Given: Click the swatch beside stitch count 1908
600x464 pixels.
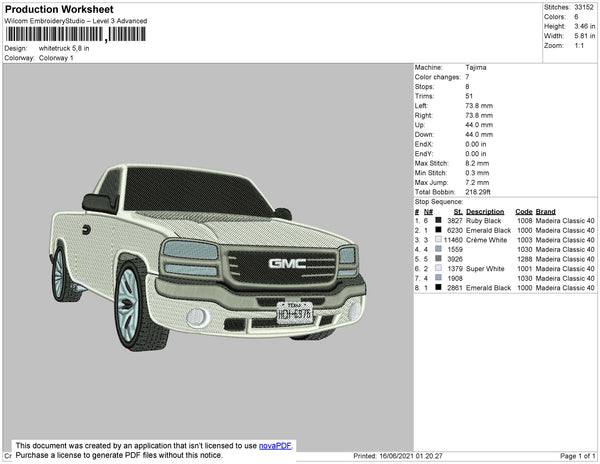Looking at the screenshot, I should [x=439, y=278].
